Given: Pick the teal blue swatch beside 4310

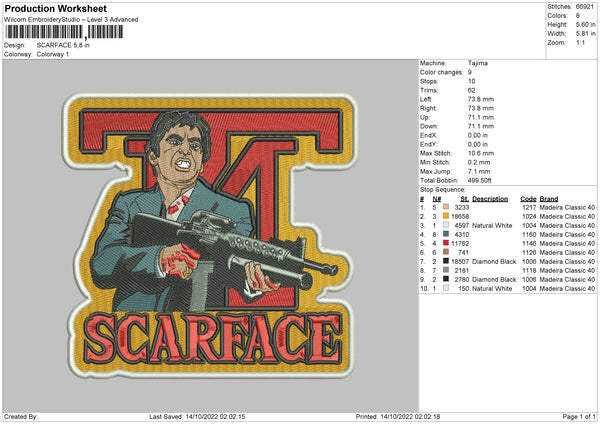Looking at the screenshot, I should [x=446, y=234].
